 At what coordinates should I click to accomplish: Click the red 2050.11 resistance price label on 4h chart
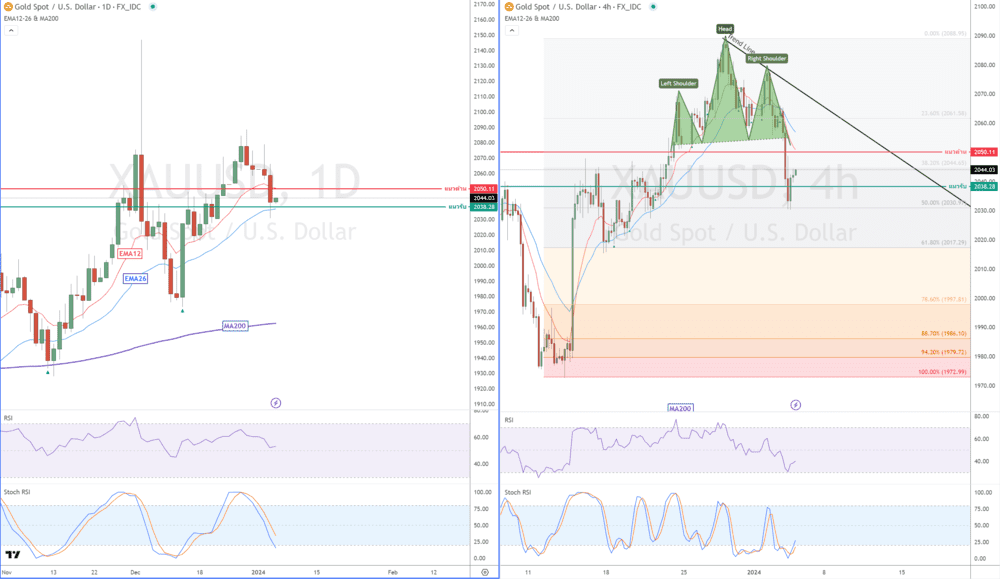pyautogui.click(x=985, y=152)
